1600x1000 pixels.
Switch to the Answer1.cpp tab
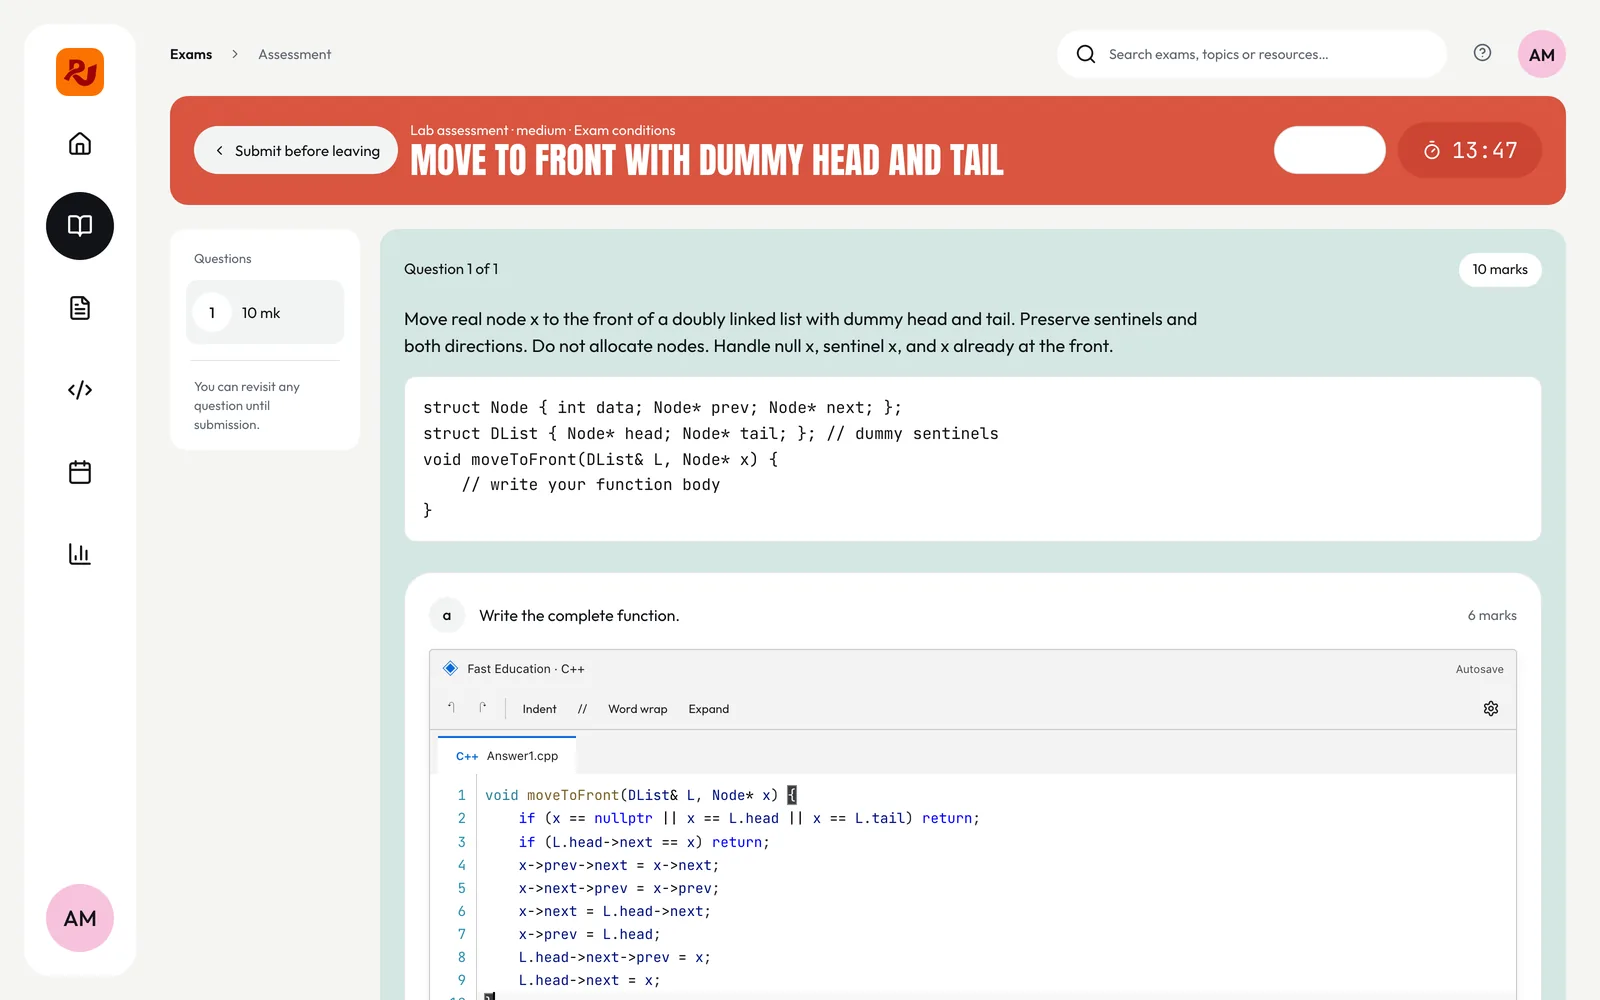pyautogui.click(x=507, y=756)
